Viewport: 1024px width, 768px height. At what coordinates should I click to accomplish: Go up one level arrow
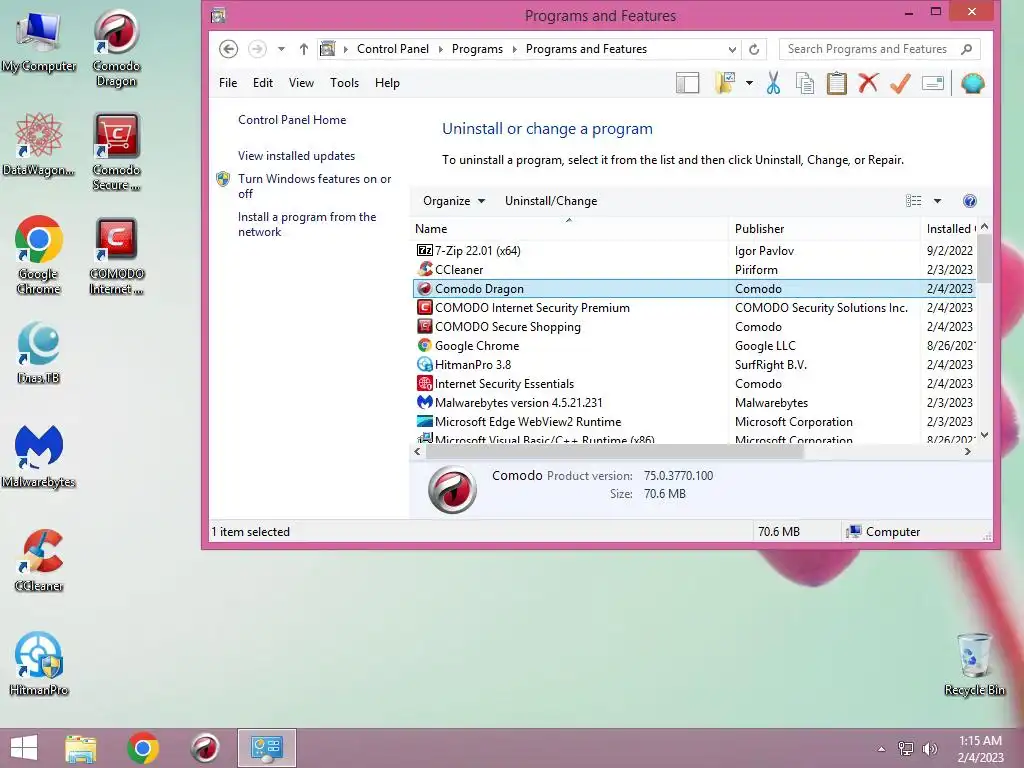[x=304, y=49]
